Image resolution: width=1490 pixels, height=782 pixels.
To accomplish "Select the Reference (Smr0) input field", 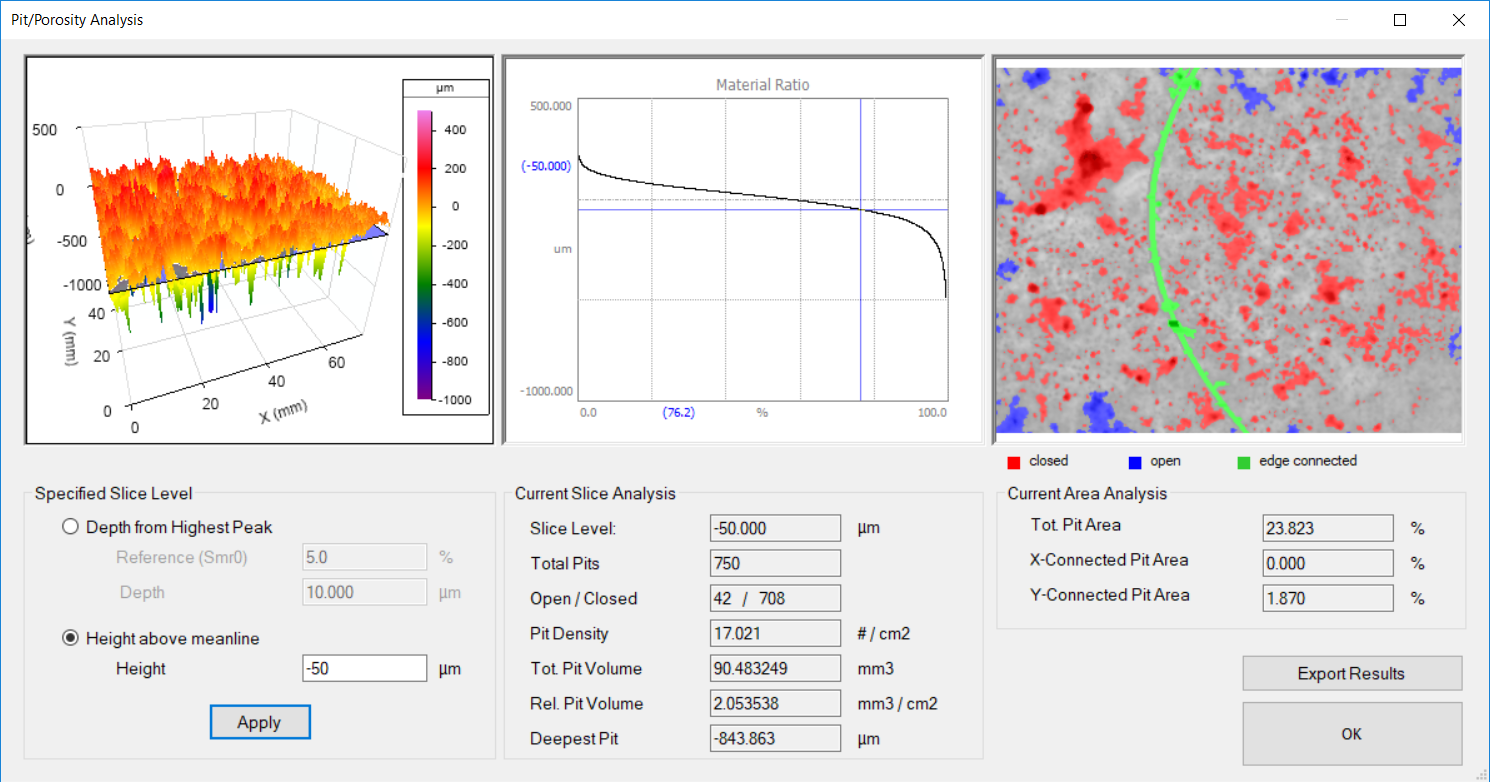I will tap(364, 557).
